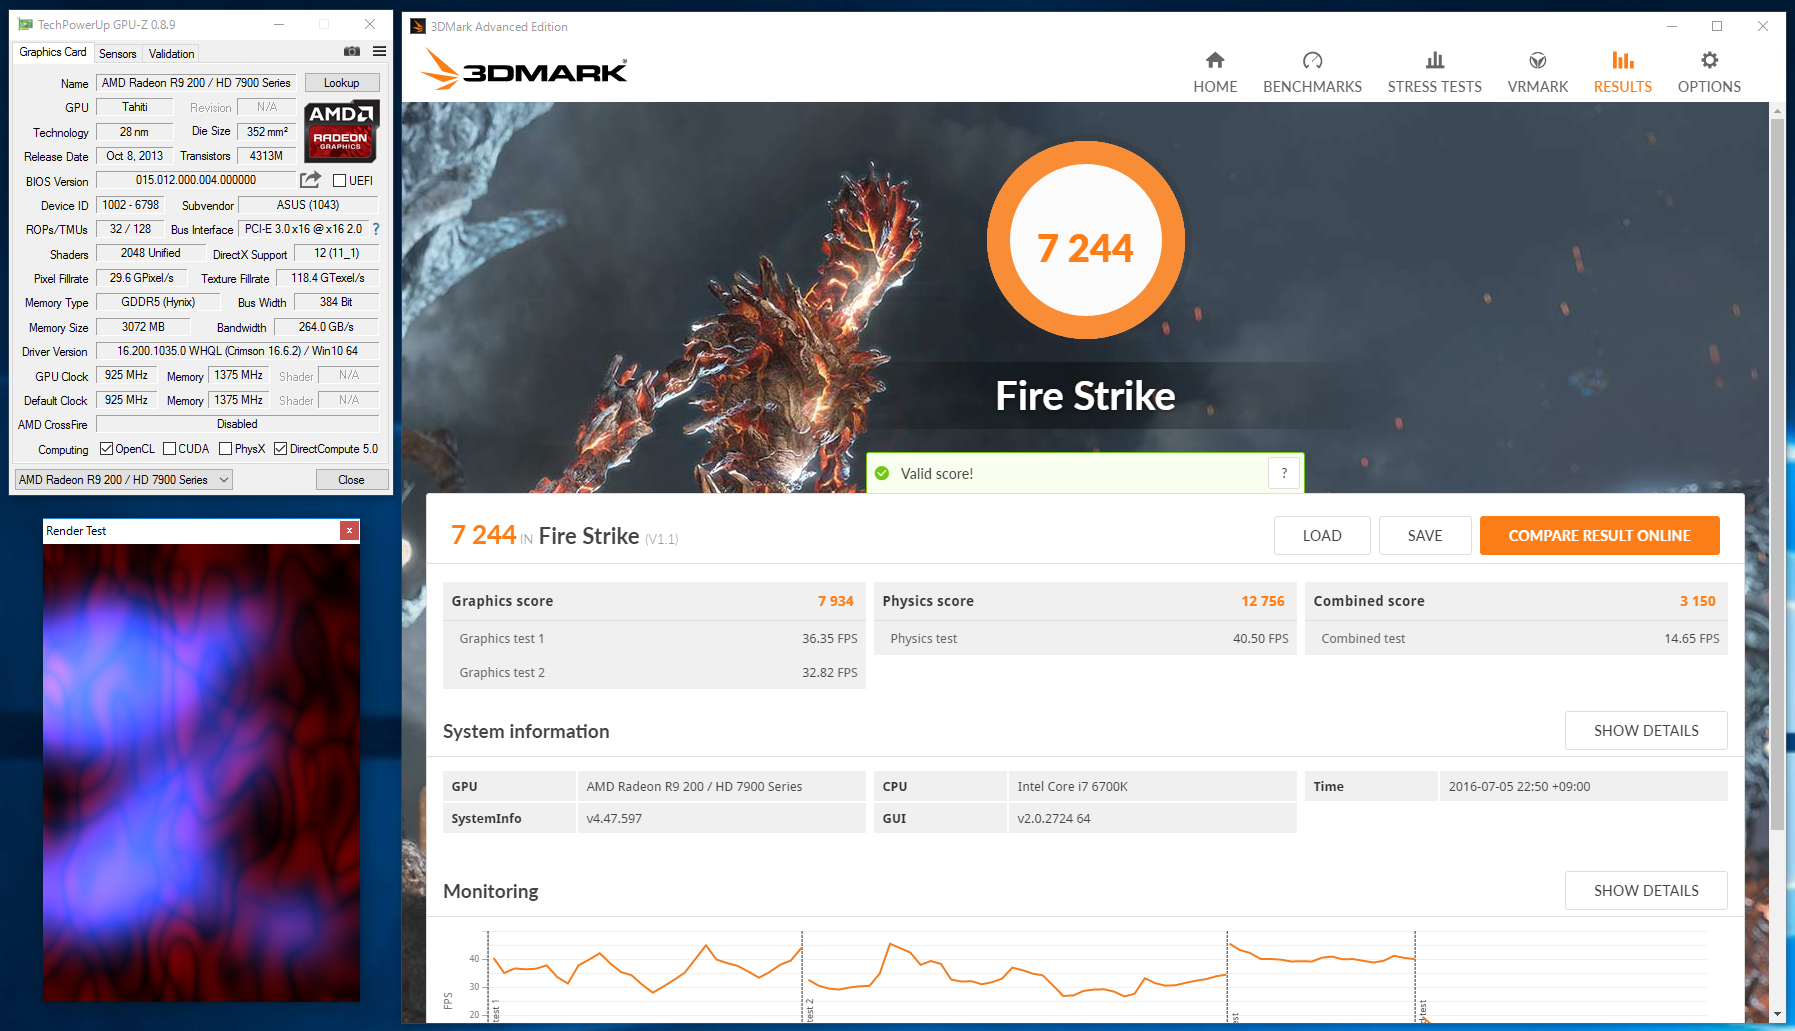Click the Driver Version field
The width and height of the screenshot is (1795, 1031).
237,351
